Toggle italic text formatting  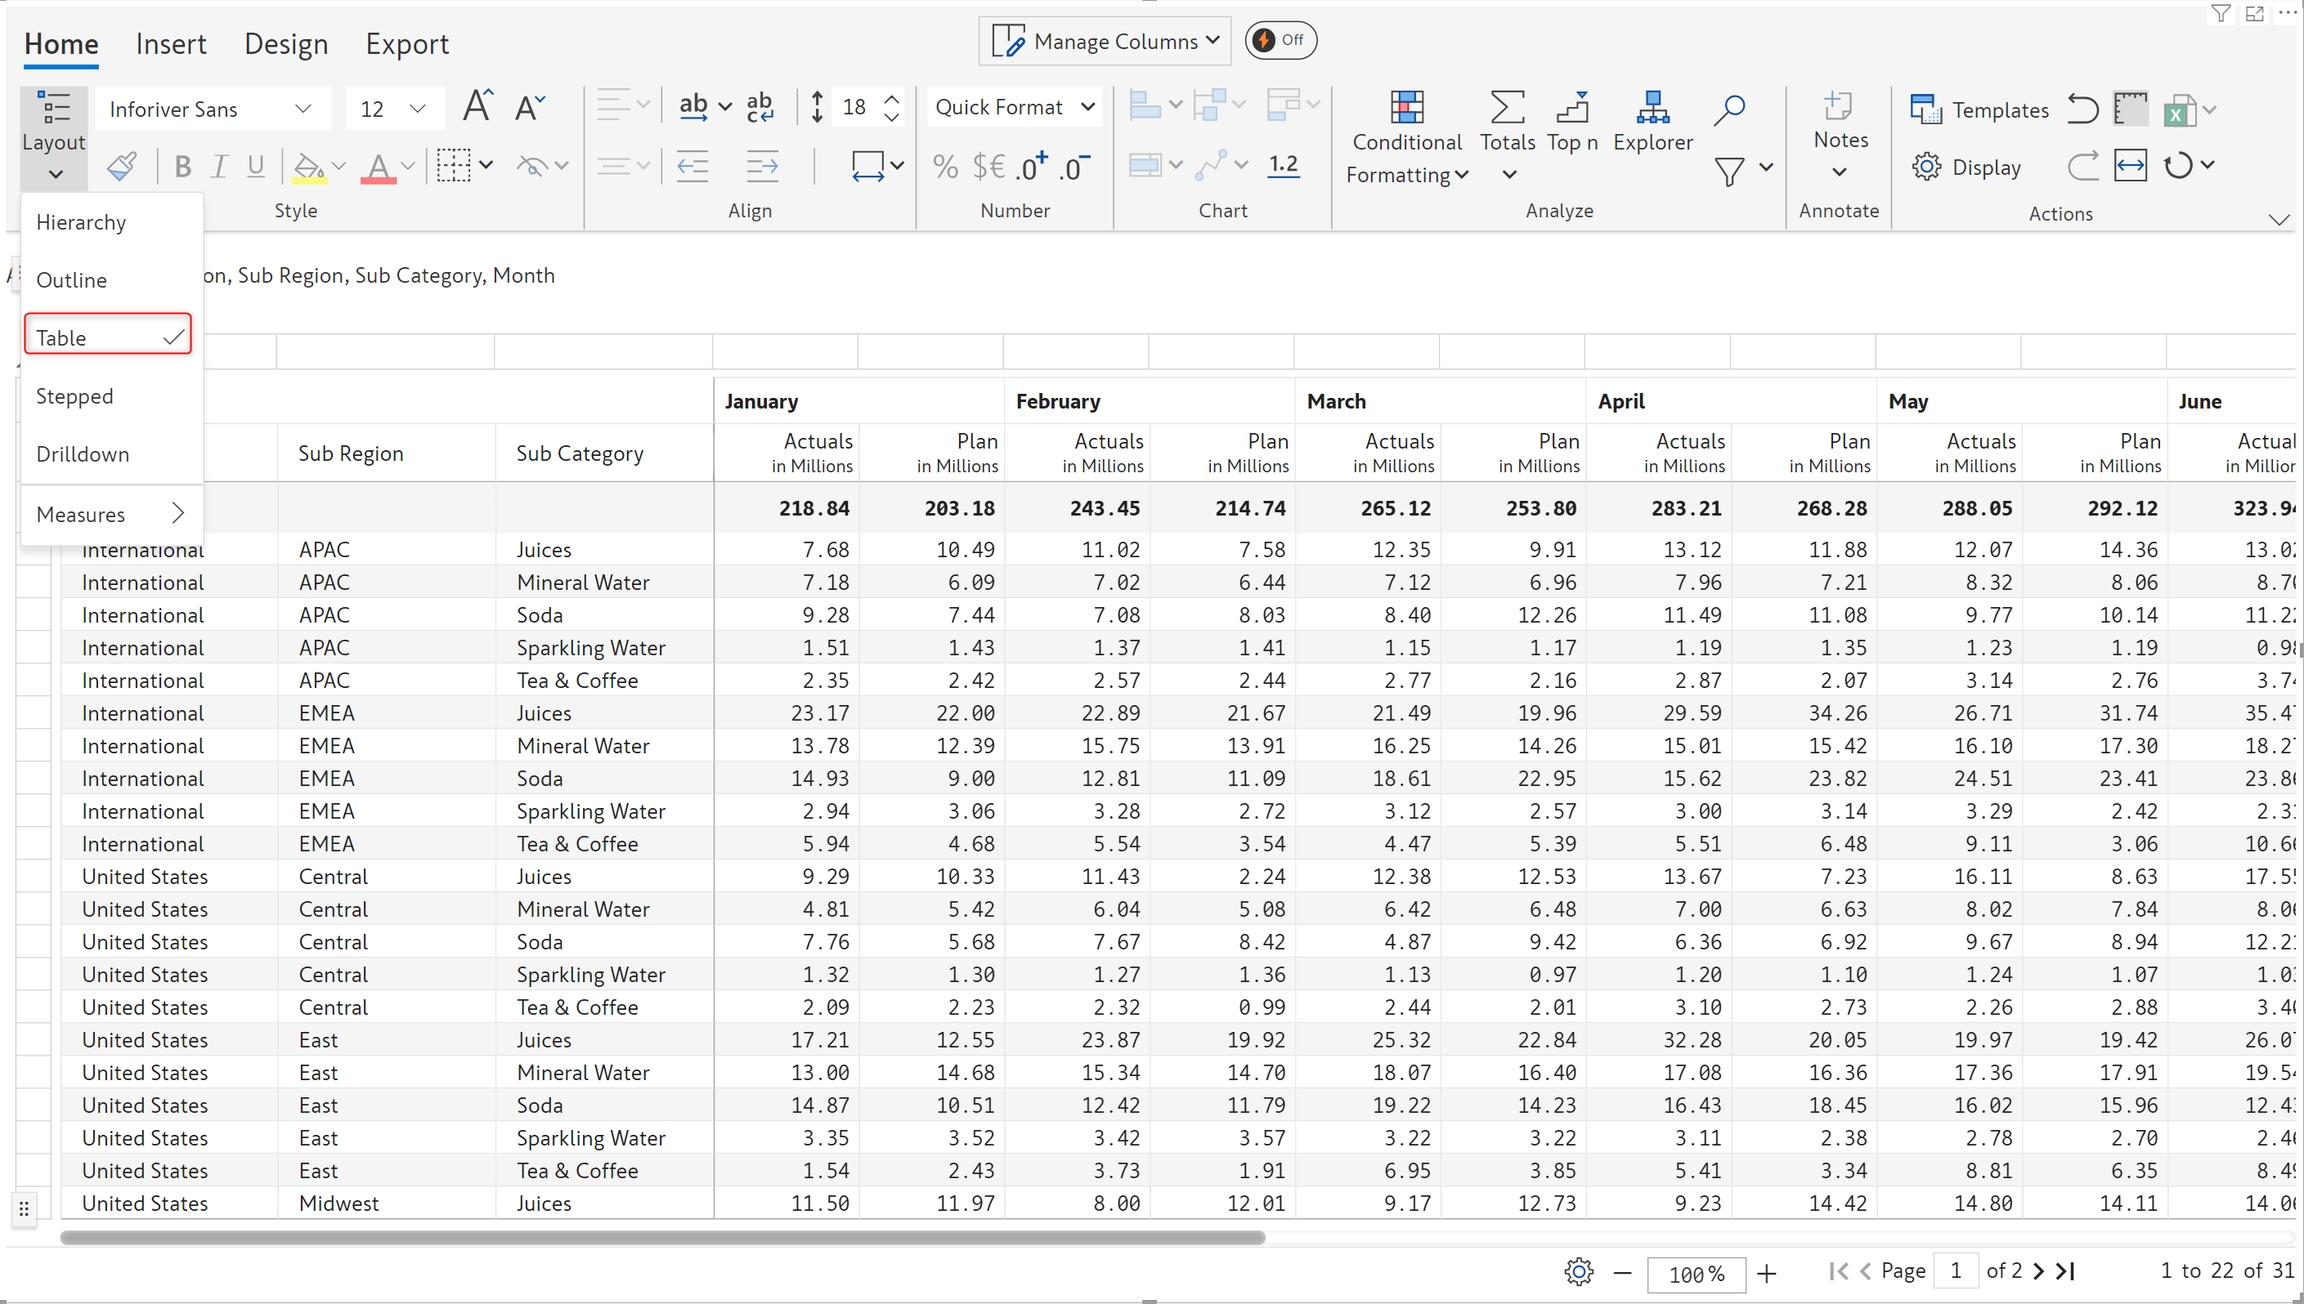pyautogui.click(x=219, y=167)
